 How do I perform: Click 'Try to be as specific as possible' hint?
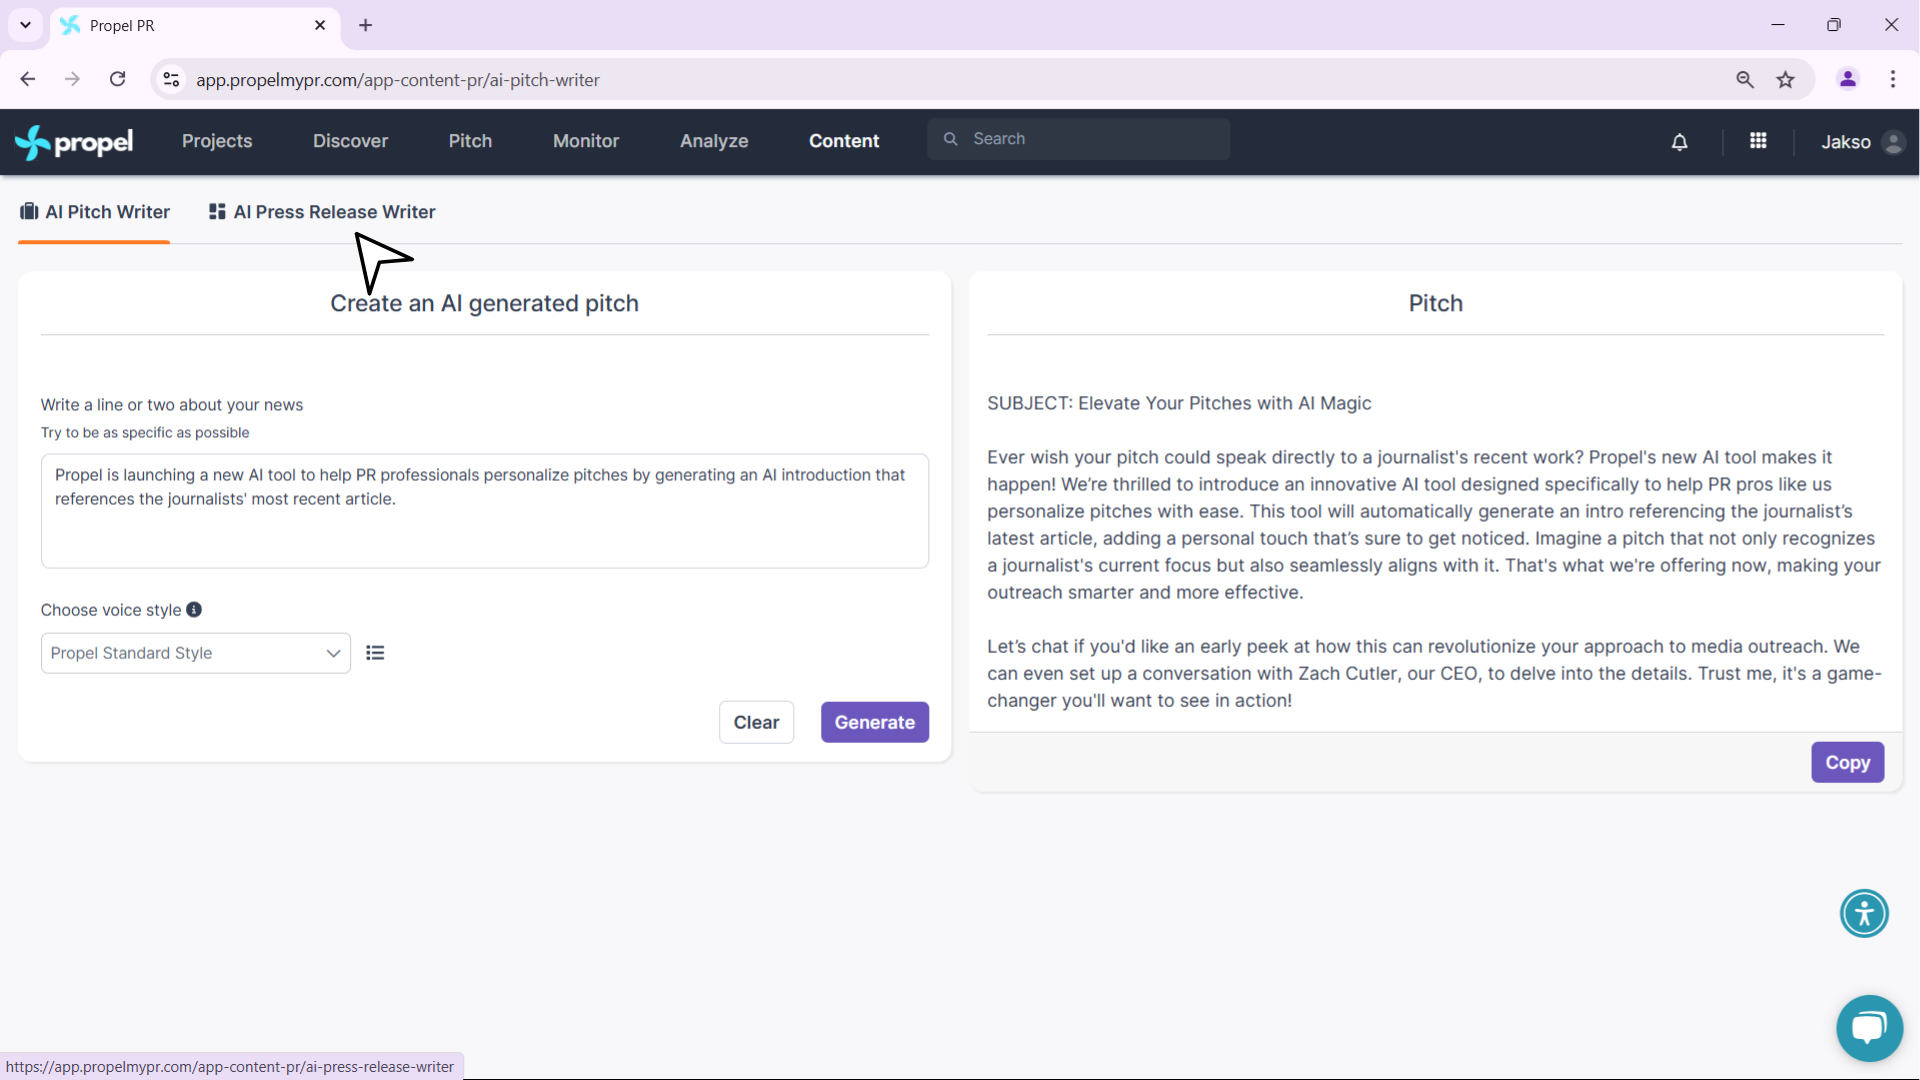[145, 433]
